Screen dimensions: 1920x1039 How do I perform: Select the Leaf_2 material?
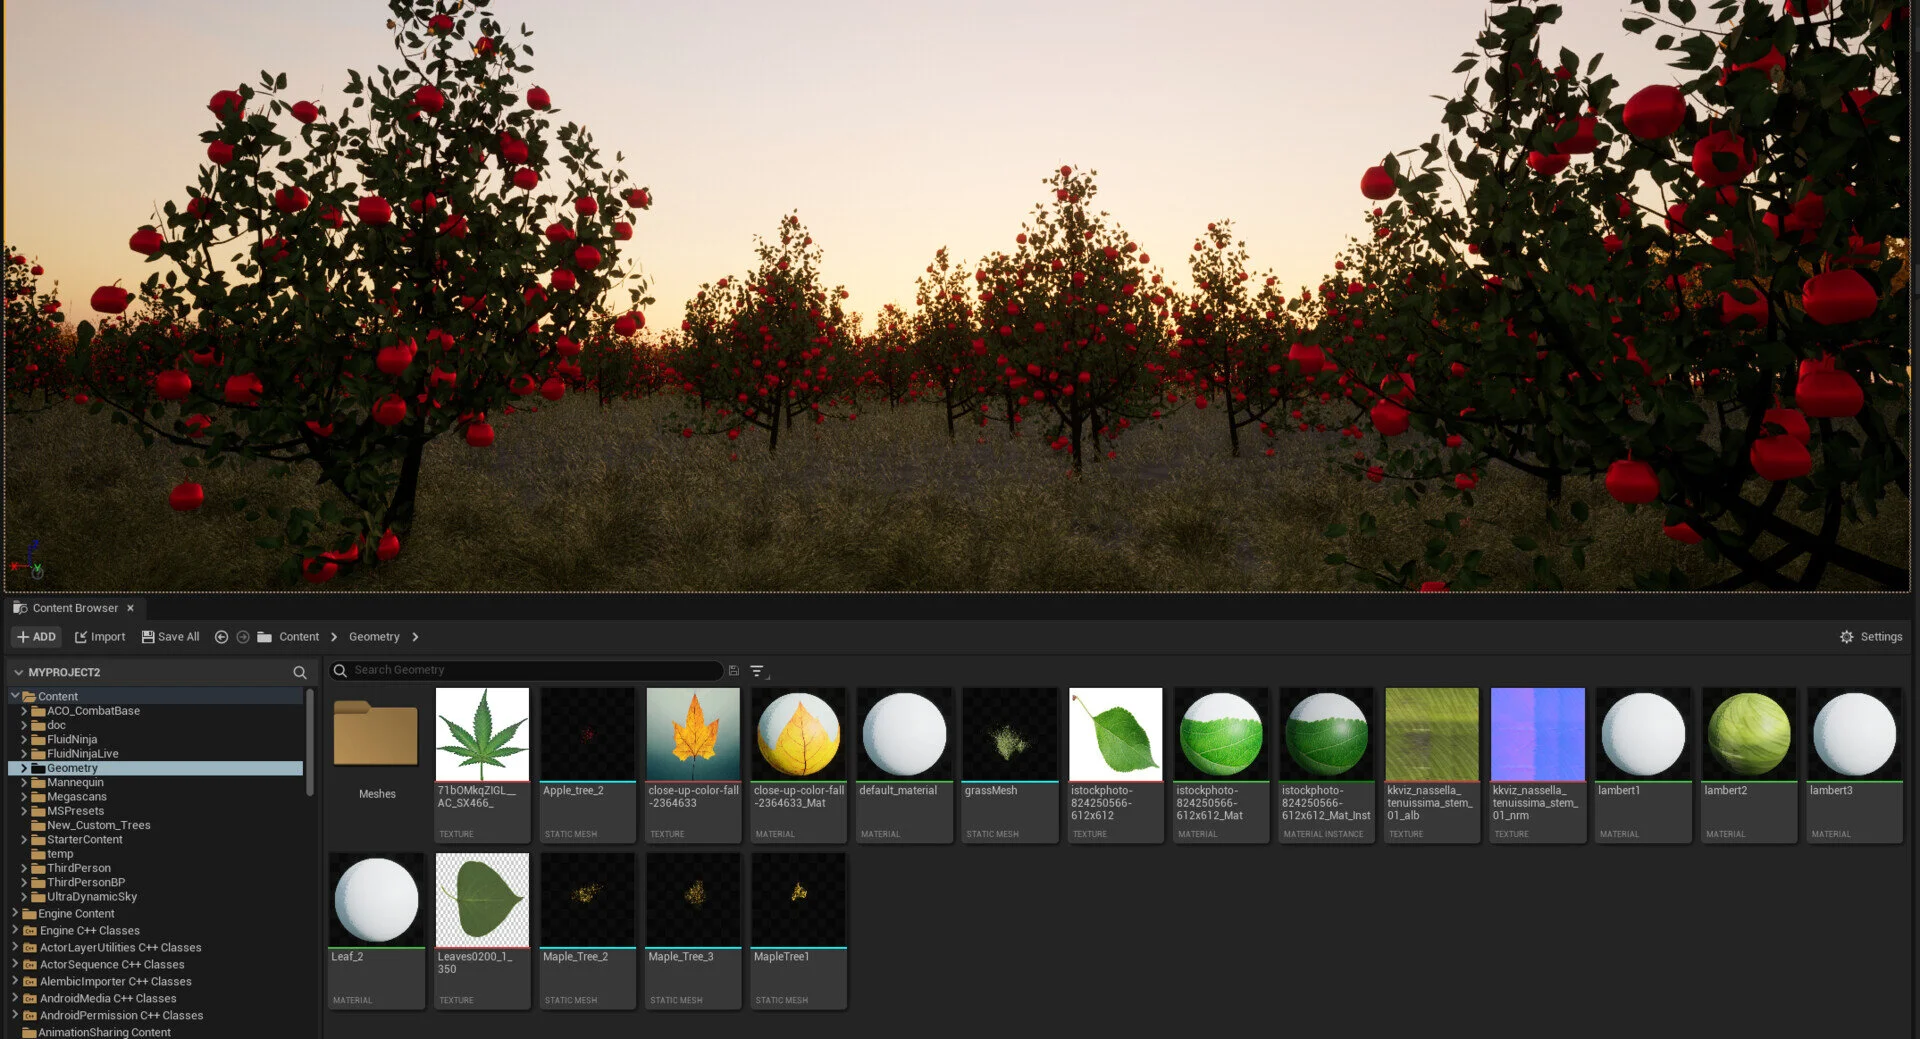(x=376, y=930)
